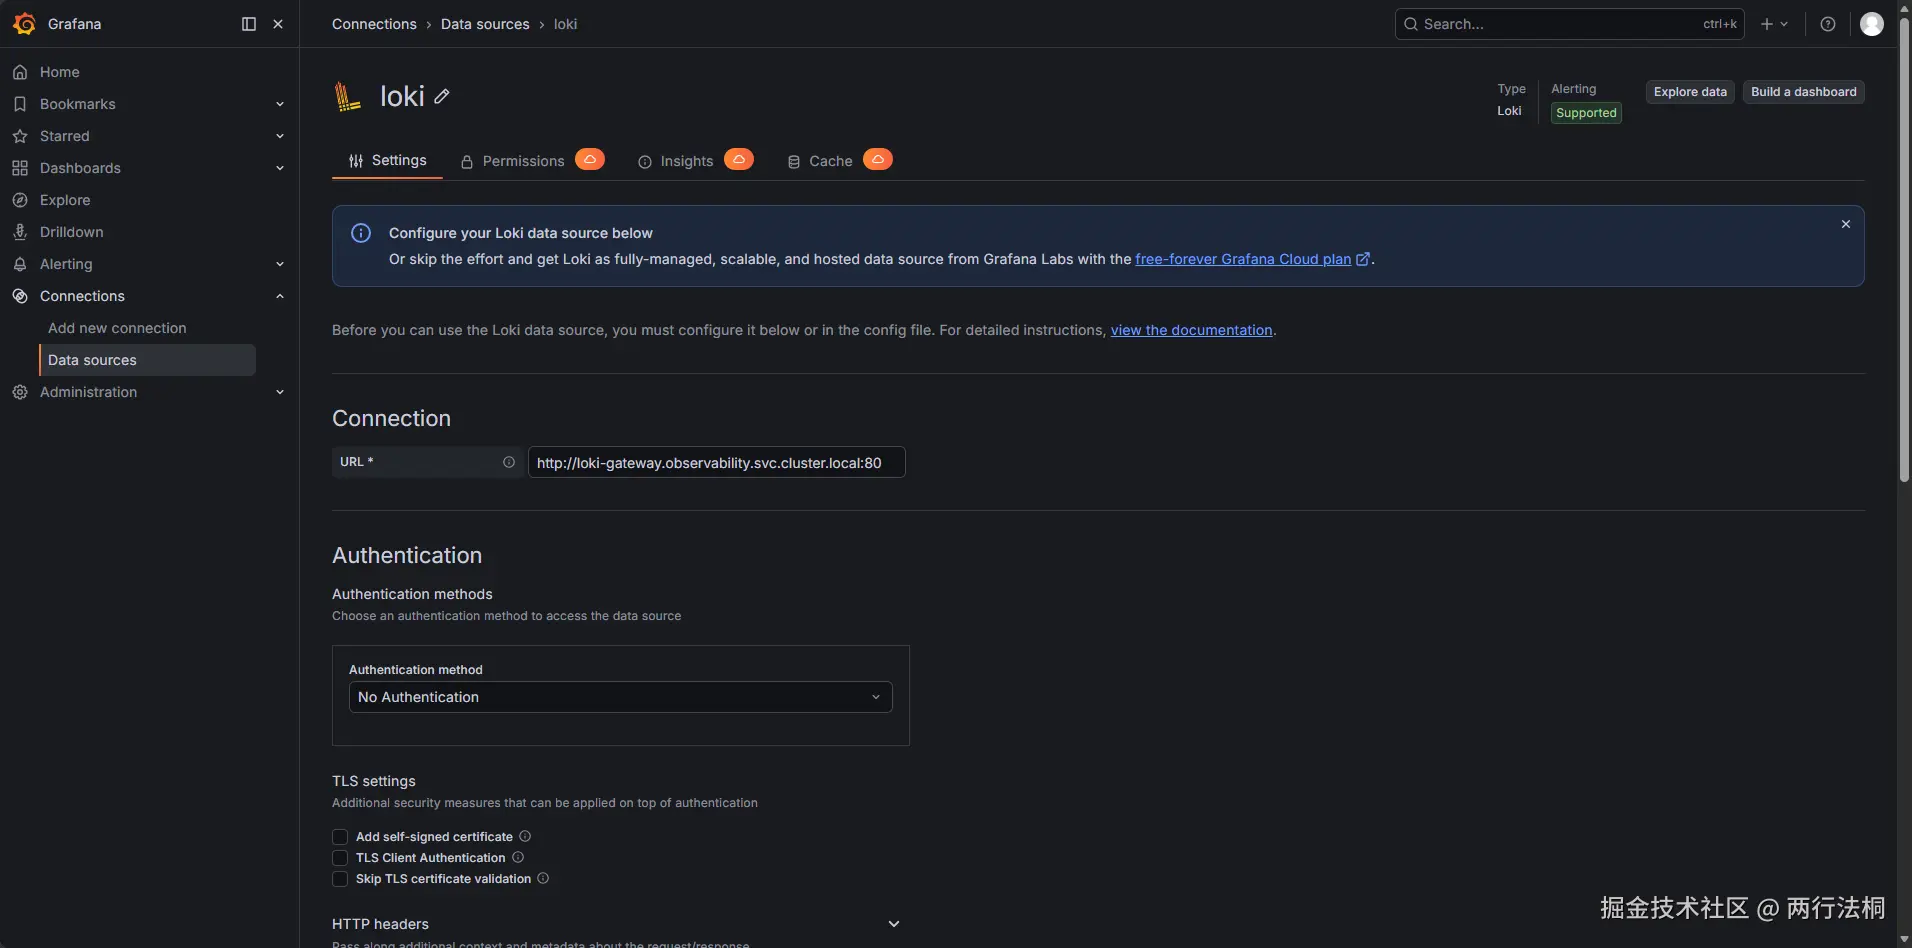Focus the Search field in top bar

(x=1569, y=24)
